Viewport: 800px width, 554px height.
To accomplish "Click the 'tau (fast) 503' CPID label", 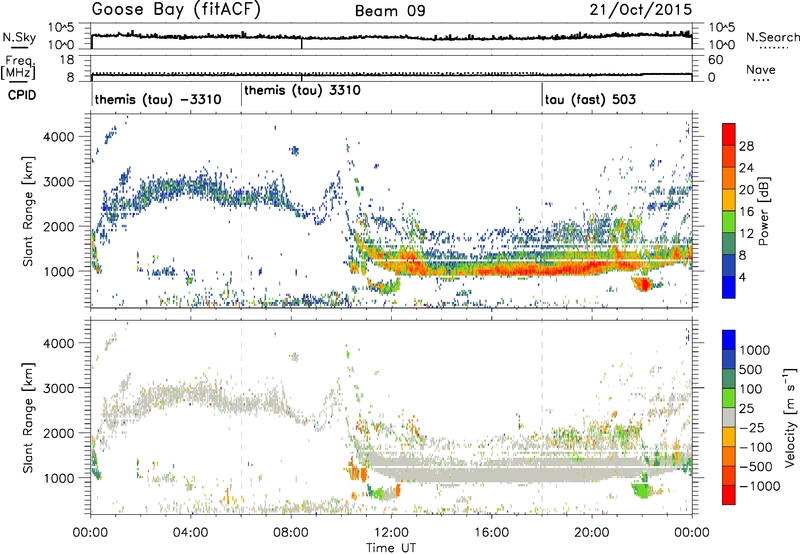I will [590, 99].
